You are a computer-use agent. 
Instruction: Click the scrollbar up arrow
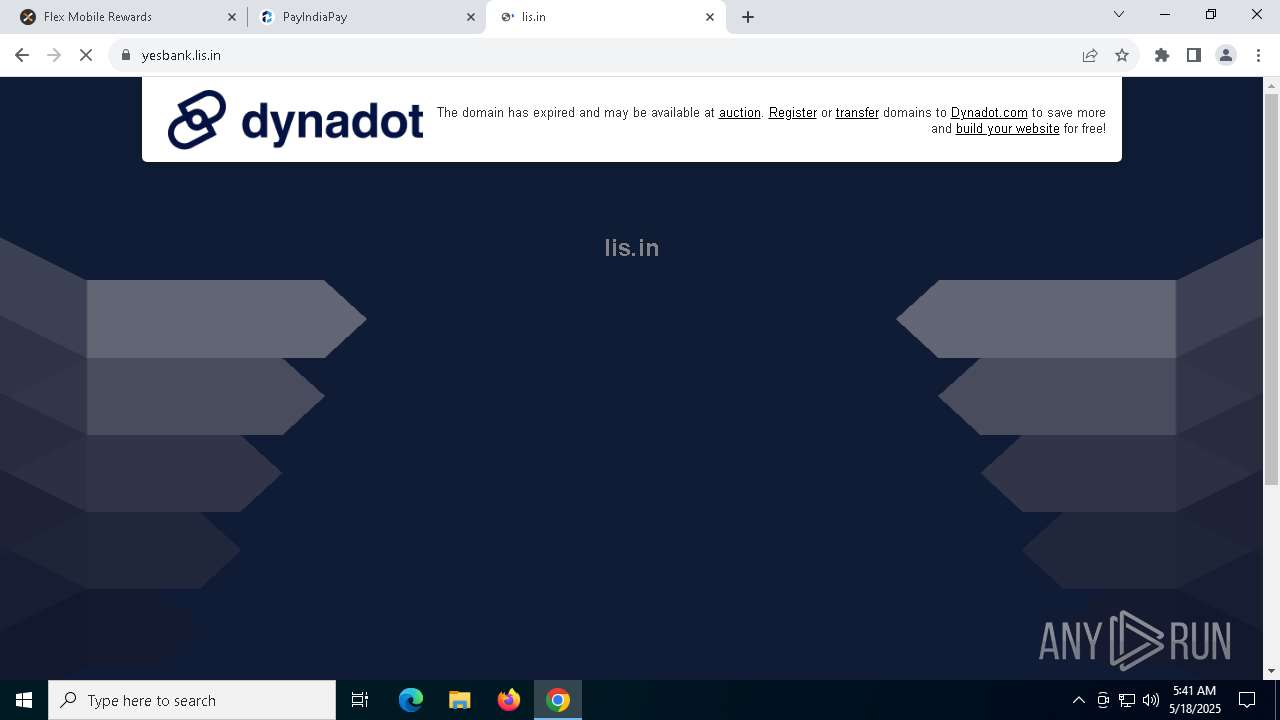coord(1271,86)
